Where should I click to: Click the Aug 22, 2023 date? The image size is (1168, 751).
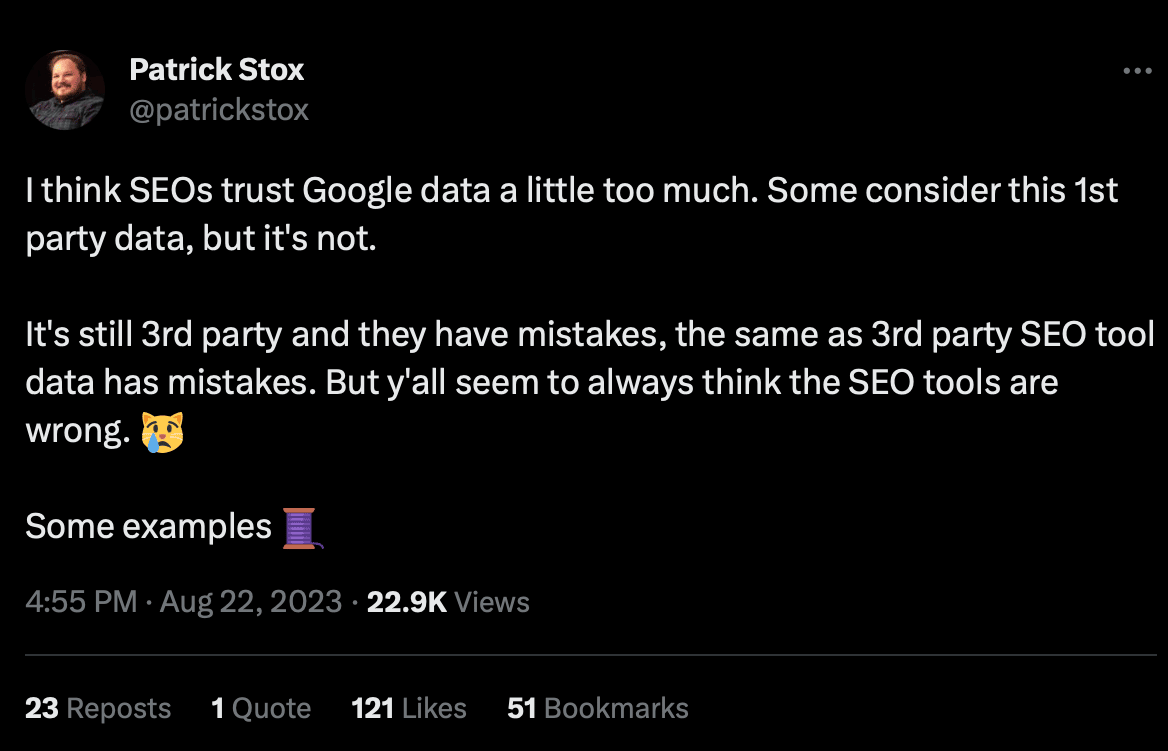coord(250,602)
